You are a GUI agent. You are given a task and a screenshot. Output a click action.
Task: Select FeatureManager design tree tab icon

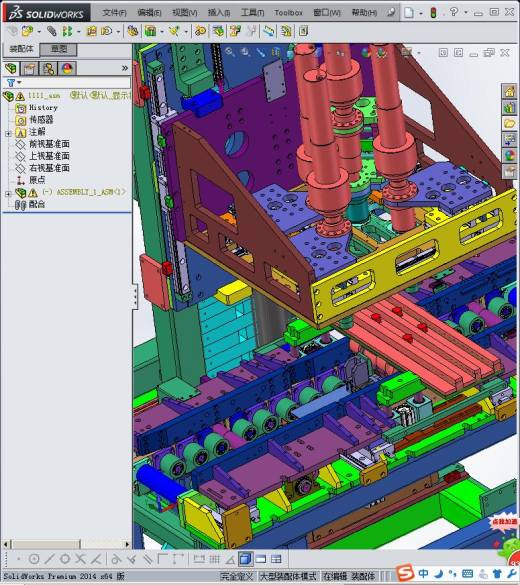[x=12, y=68]
